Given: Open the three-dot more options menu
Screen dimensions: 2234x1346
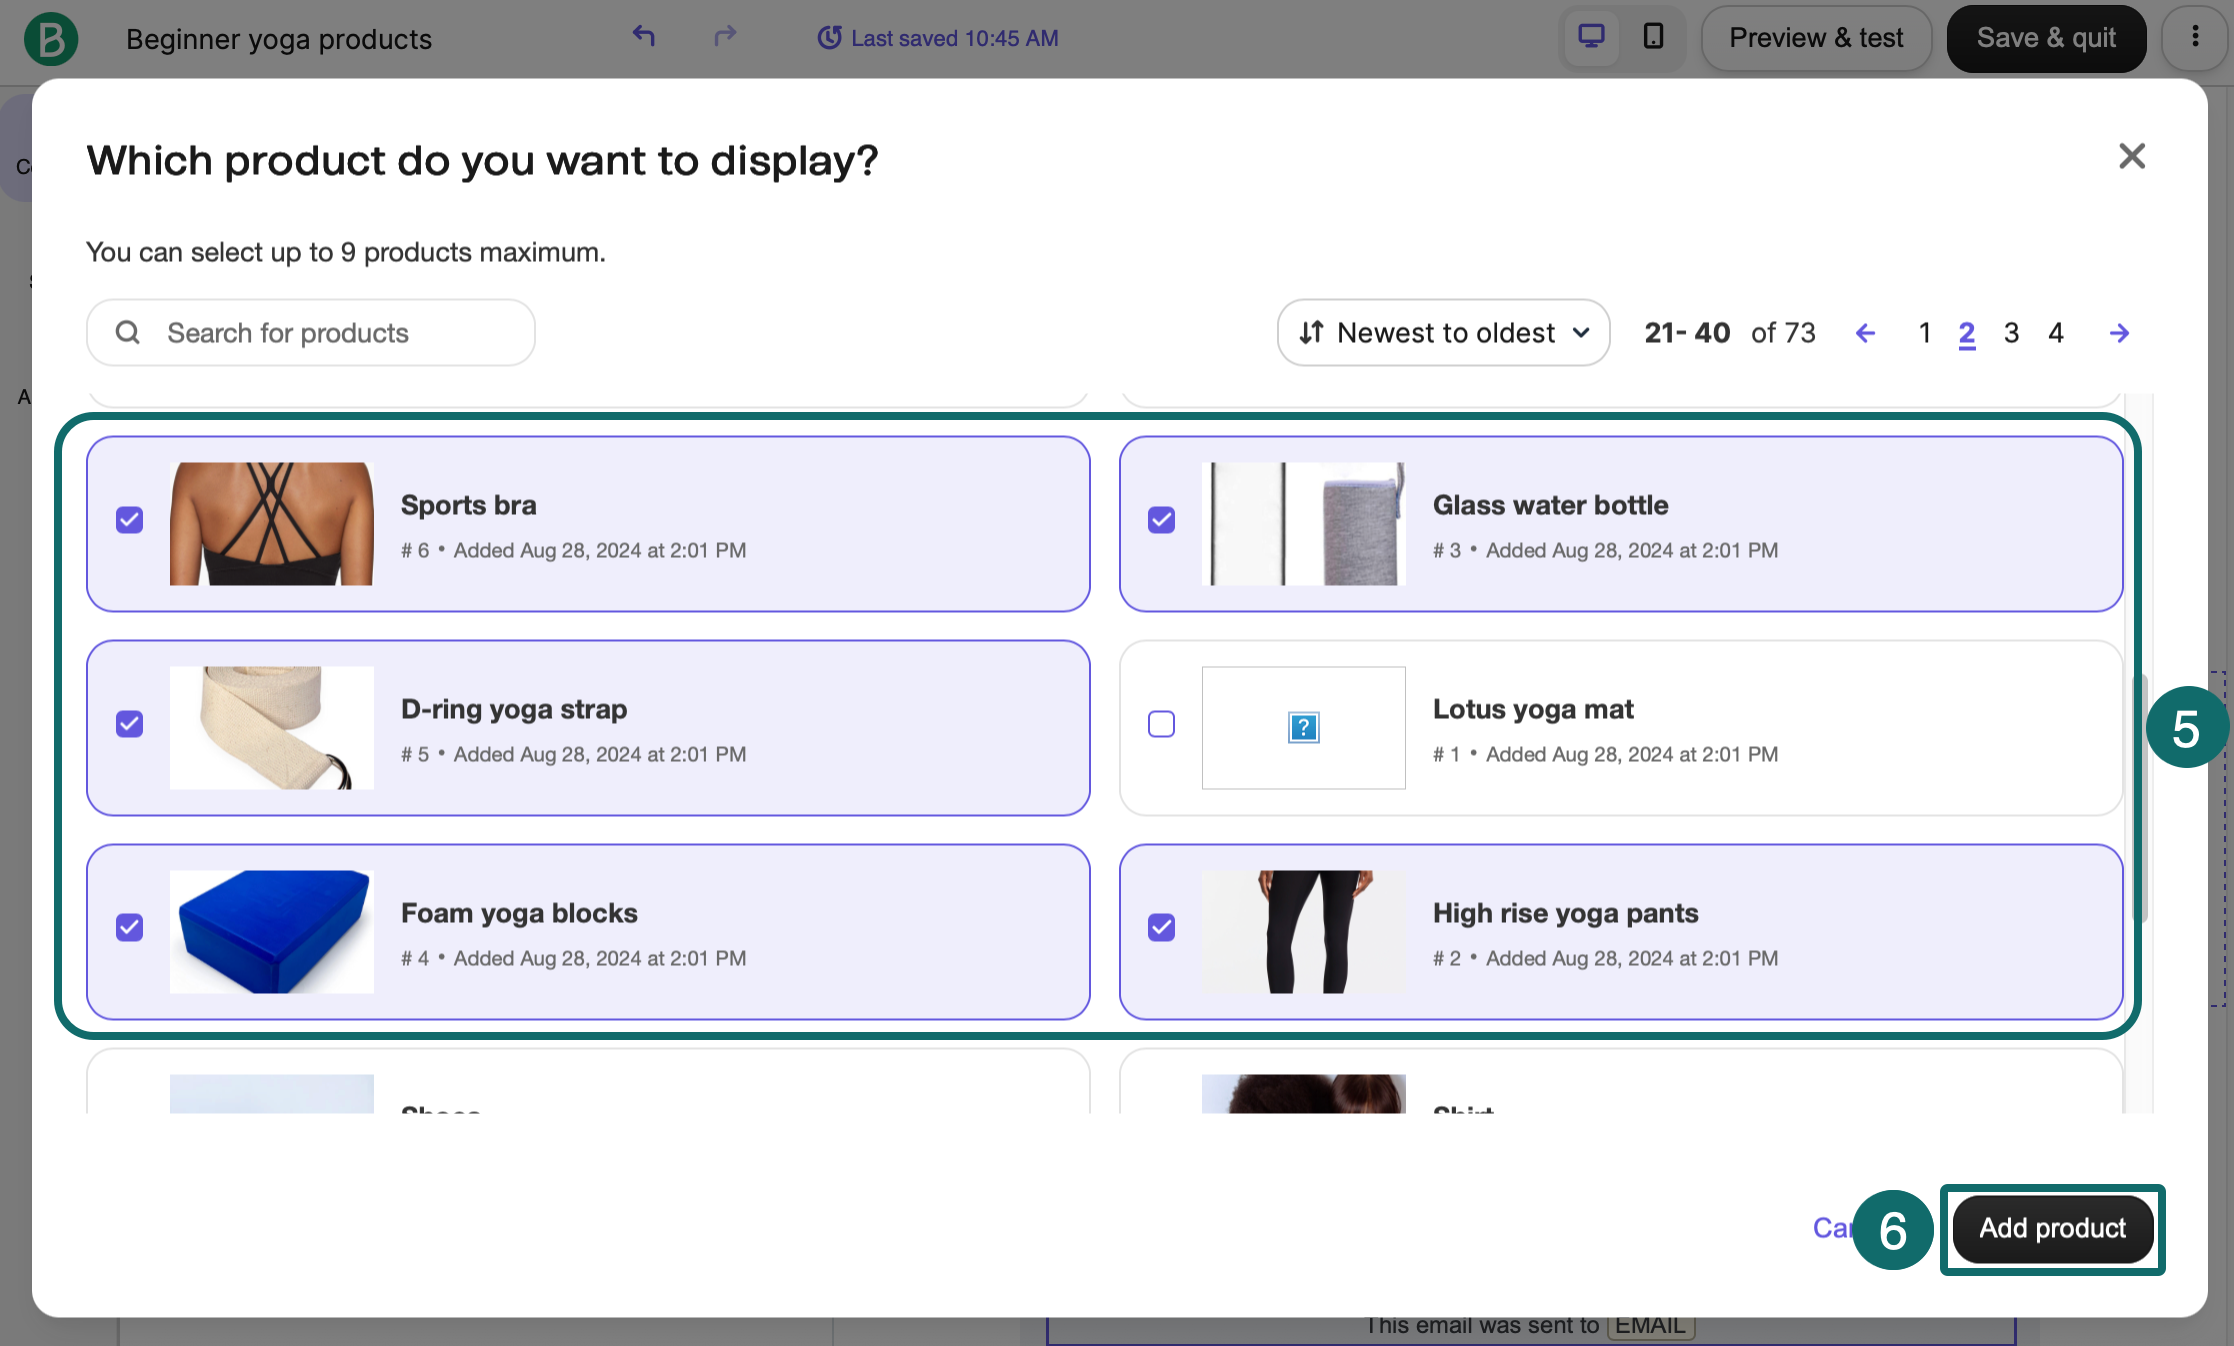Looking at the screenshot, I should coord(2195,37).
